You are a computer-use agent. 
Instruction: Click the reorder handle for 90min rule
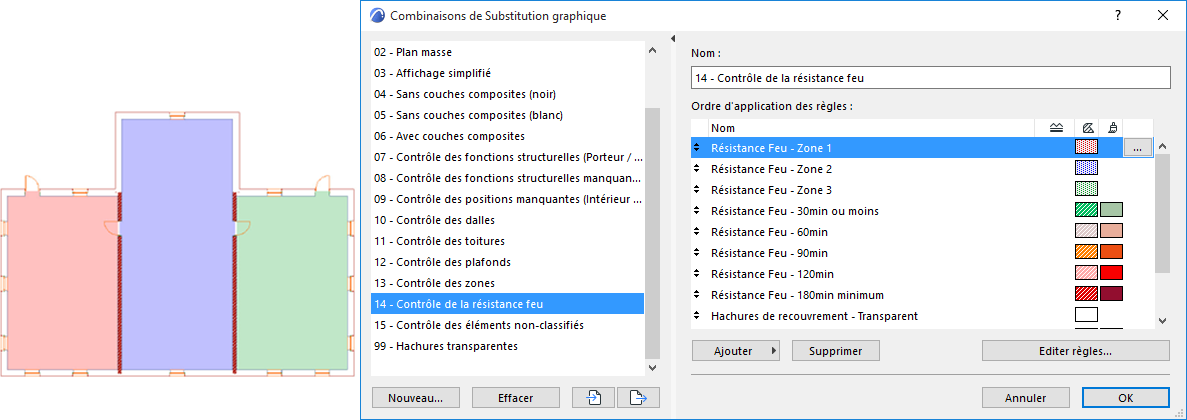point(697,253)
